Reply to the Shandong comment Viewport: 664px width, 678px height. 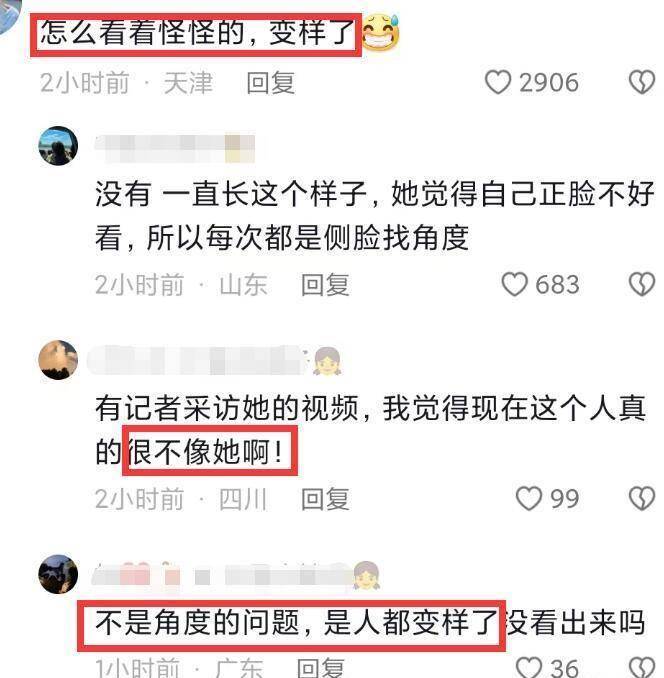pos(325,285)
